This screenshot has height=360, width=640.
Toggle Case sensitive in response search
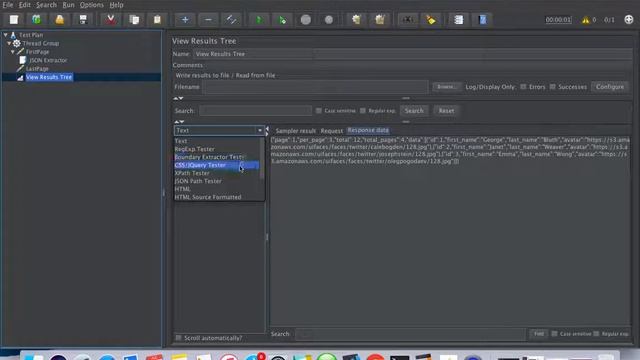tap(554, 333)
